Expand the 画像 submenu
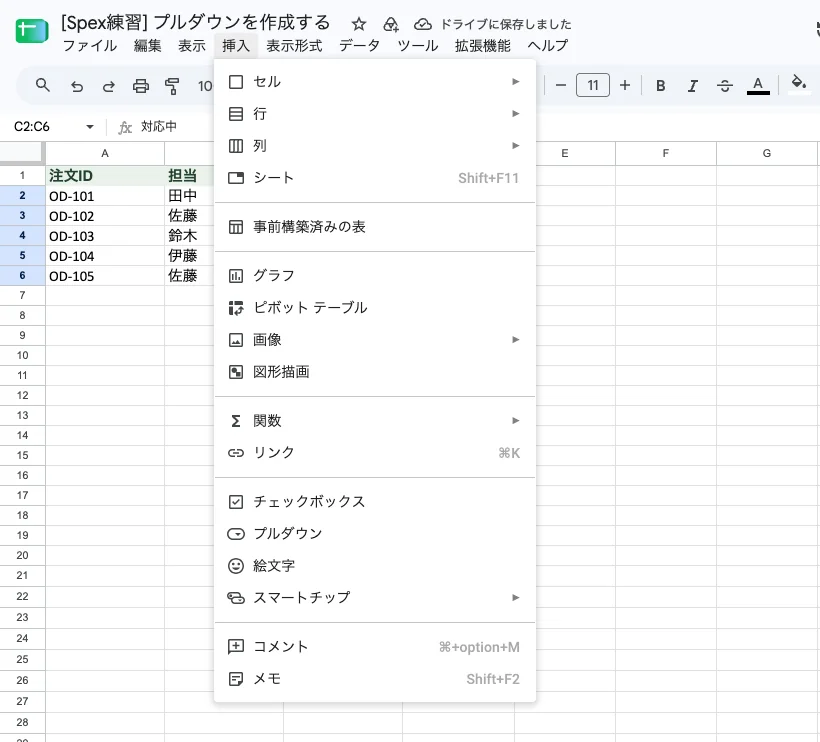 tap(374, 340)
